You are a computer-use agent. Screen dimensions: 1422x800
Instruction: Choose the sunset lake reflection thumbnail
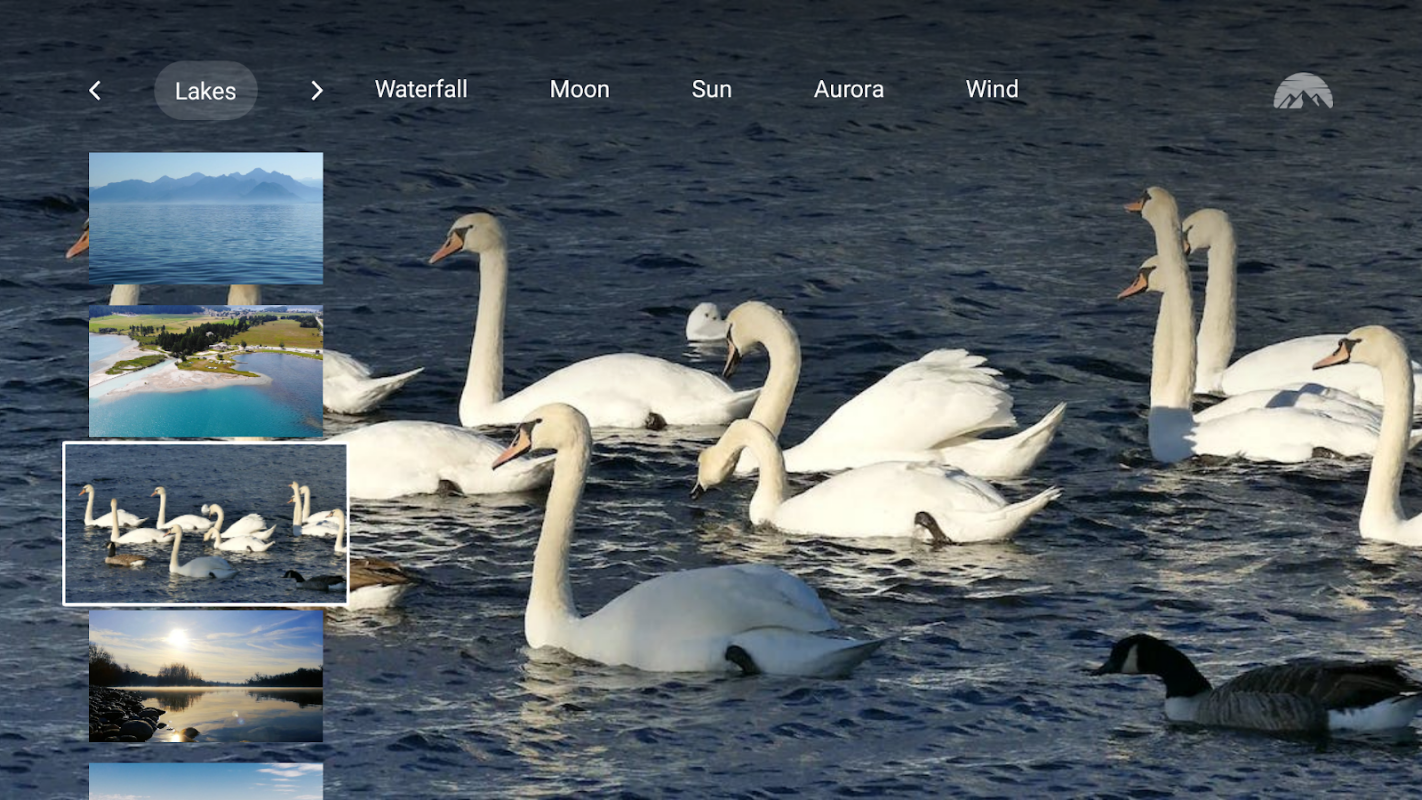point(206,676)
